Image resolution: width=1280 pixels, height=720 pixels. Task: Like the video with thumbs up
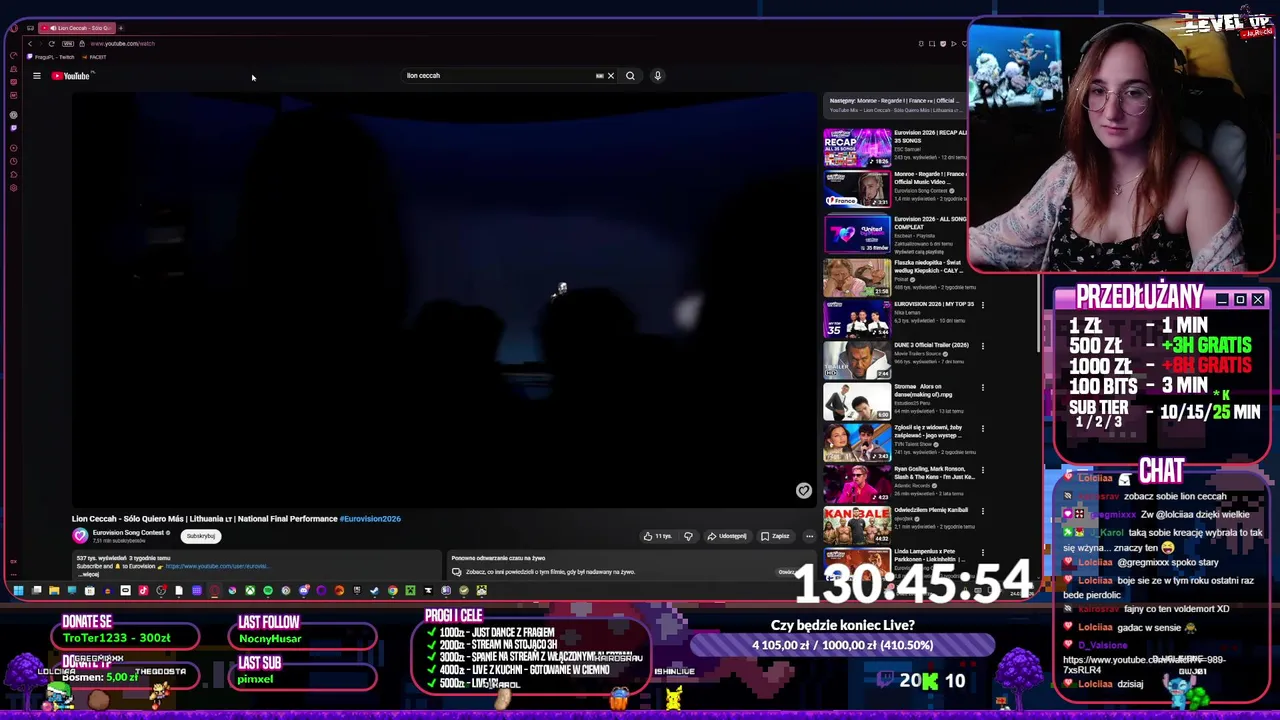[657, 536]
